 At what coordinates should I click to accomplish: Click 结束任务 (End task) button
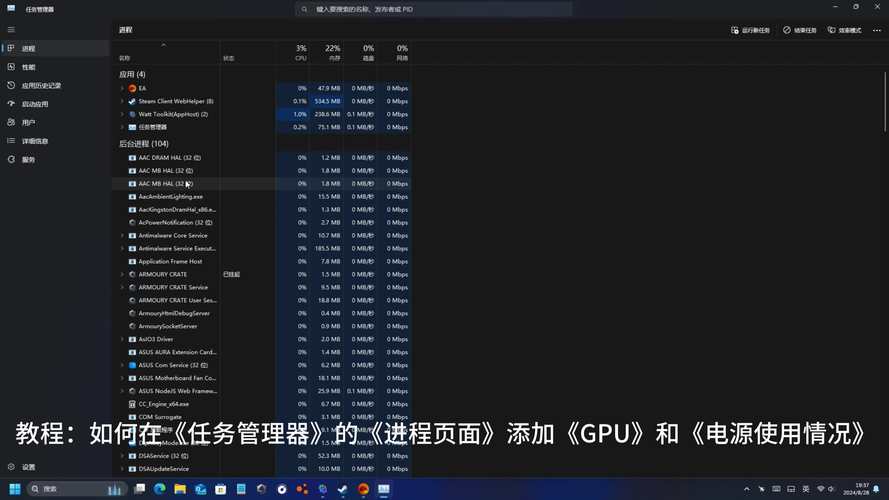[799, 30]
